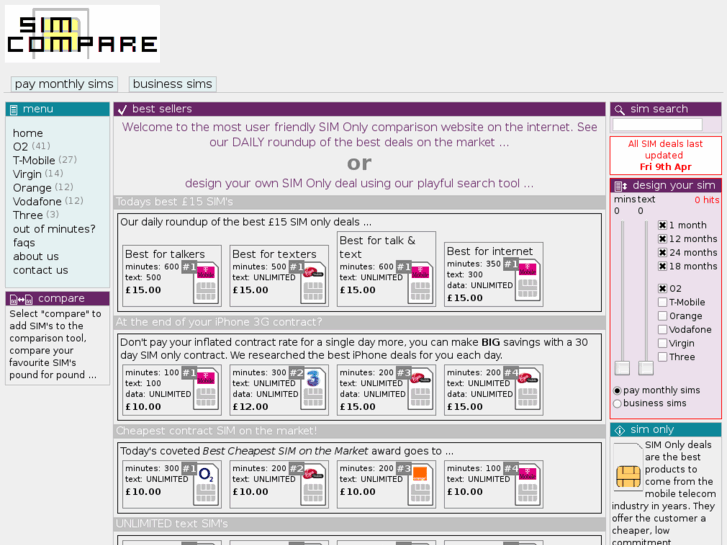727x545 pixels.
Task: Click the sim only header icon
Action: click(619, 430)
